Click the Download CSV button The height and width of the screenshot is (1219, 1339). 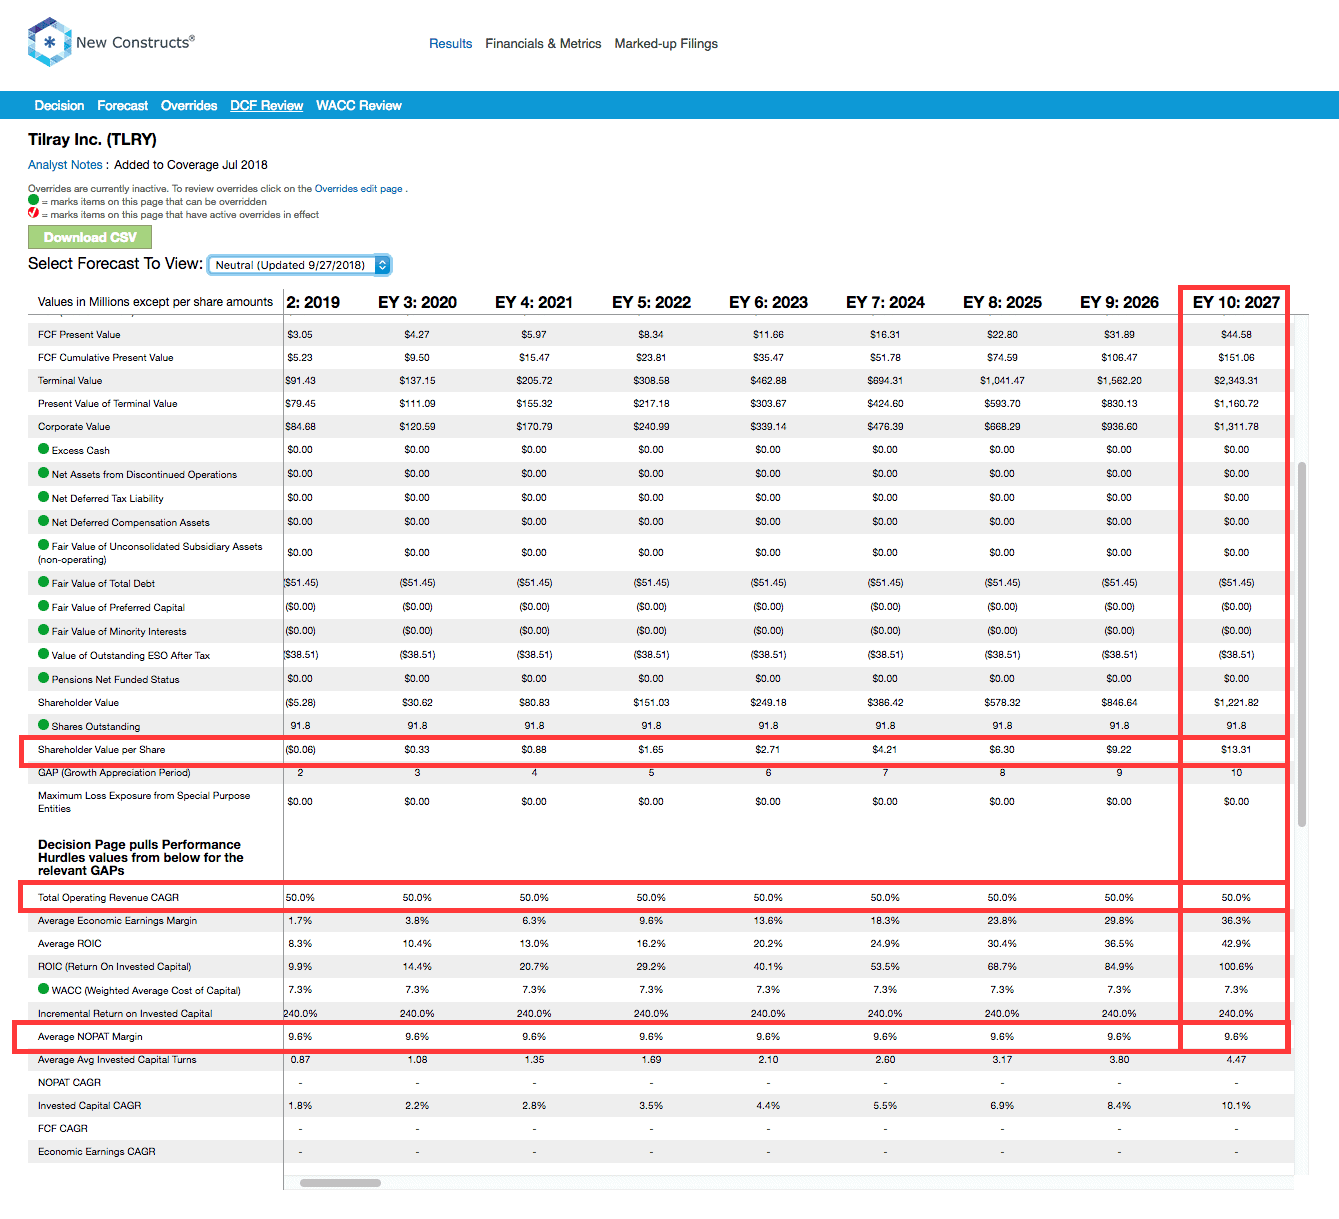pyautogui.click(x=90, y=237)
